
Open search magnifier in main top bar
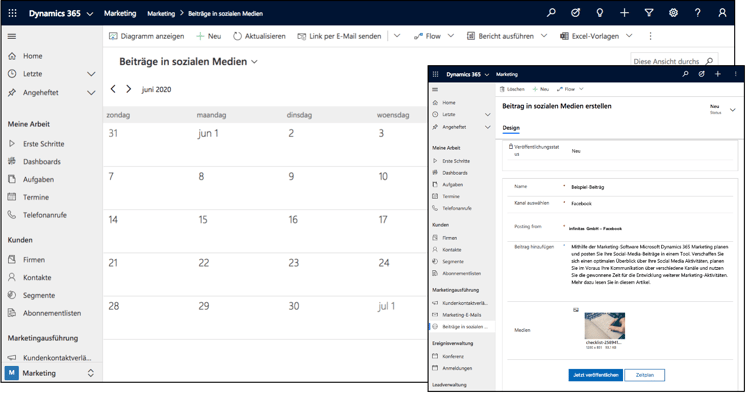(x=551, y=13)
